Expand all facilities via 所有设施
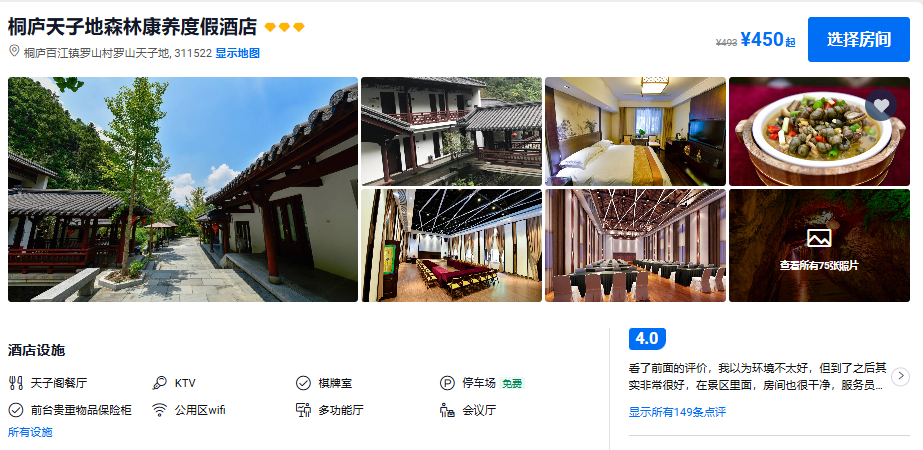Screen dimensions: 923x450 [30, 432]
